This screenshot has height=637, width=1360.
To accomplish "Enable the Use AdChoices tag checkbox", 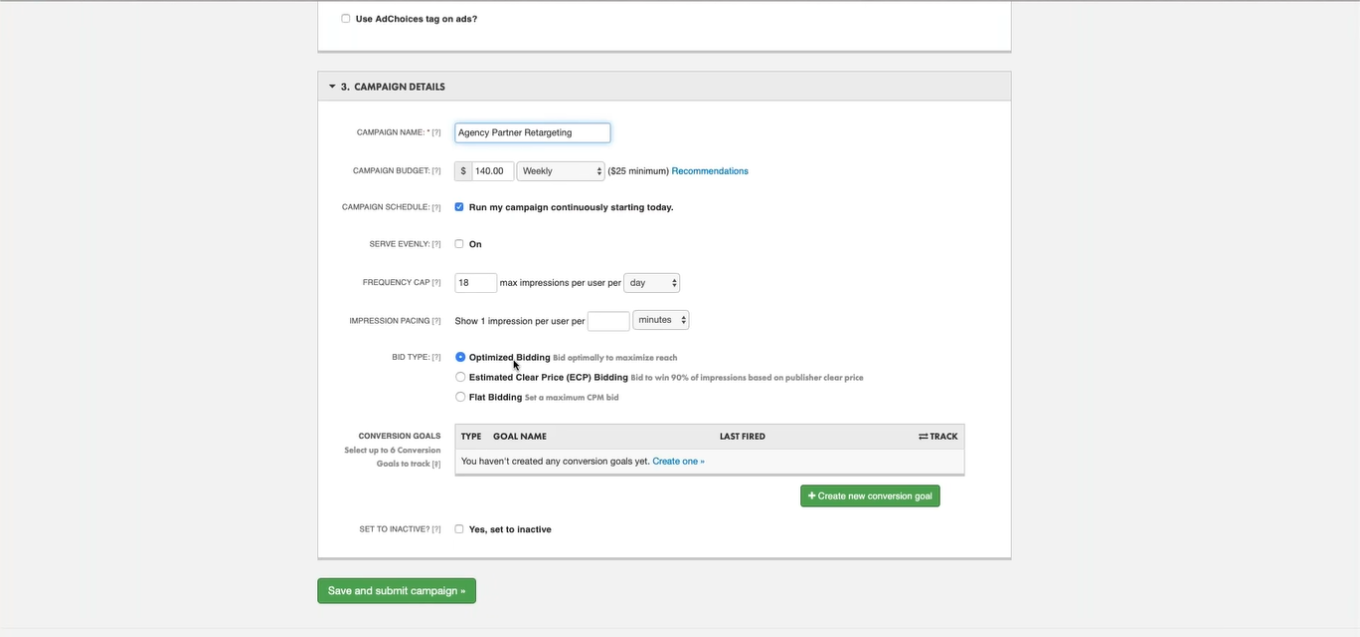I will pyautogui.click(x=346, y=19).
